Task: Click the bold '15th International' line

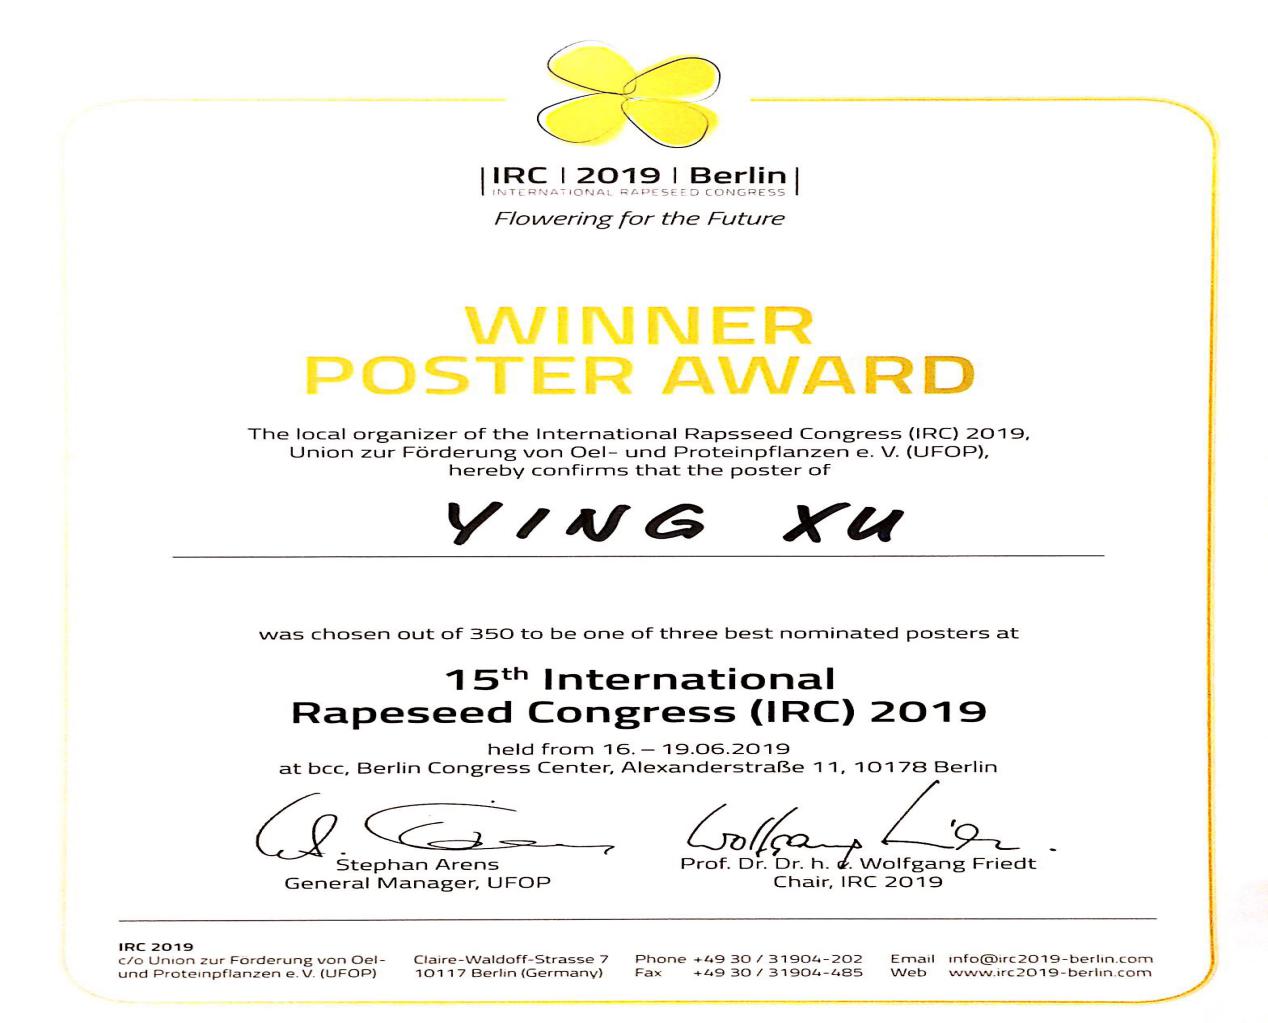Action: (639, 679)
